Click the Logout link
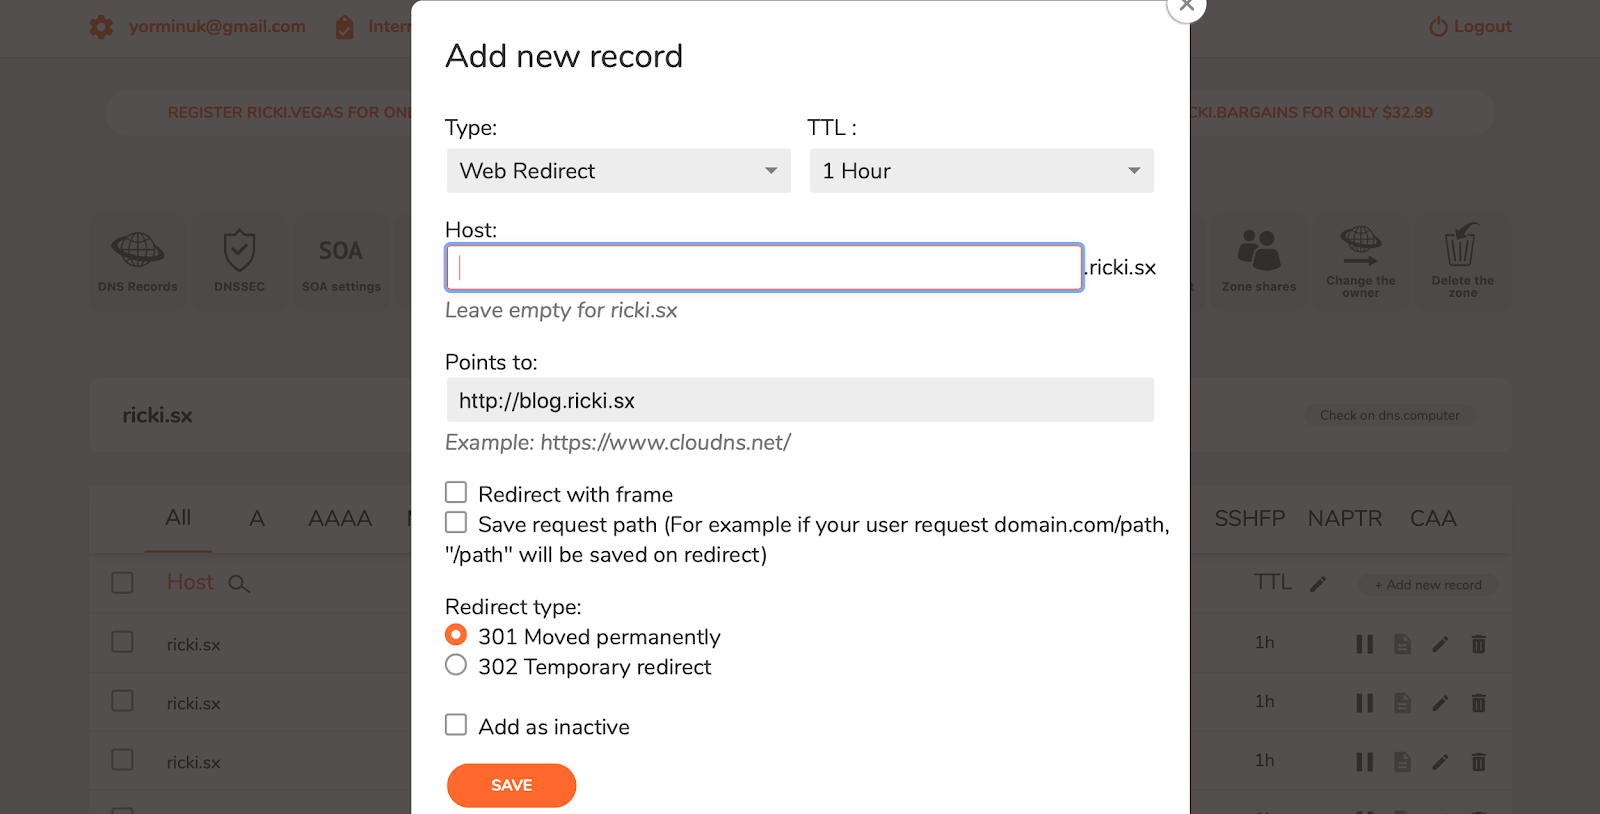Screen dimensions: 1600x814 click(1482, 27)
